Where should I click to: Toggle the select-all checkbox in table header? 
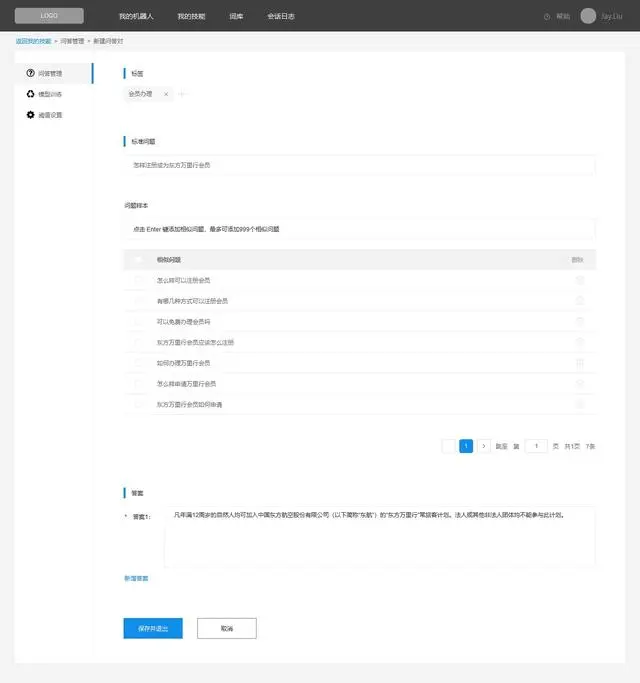tap(139, 260)
